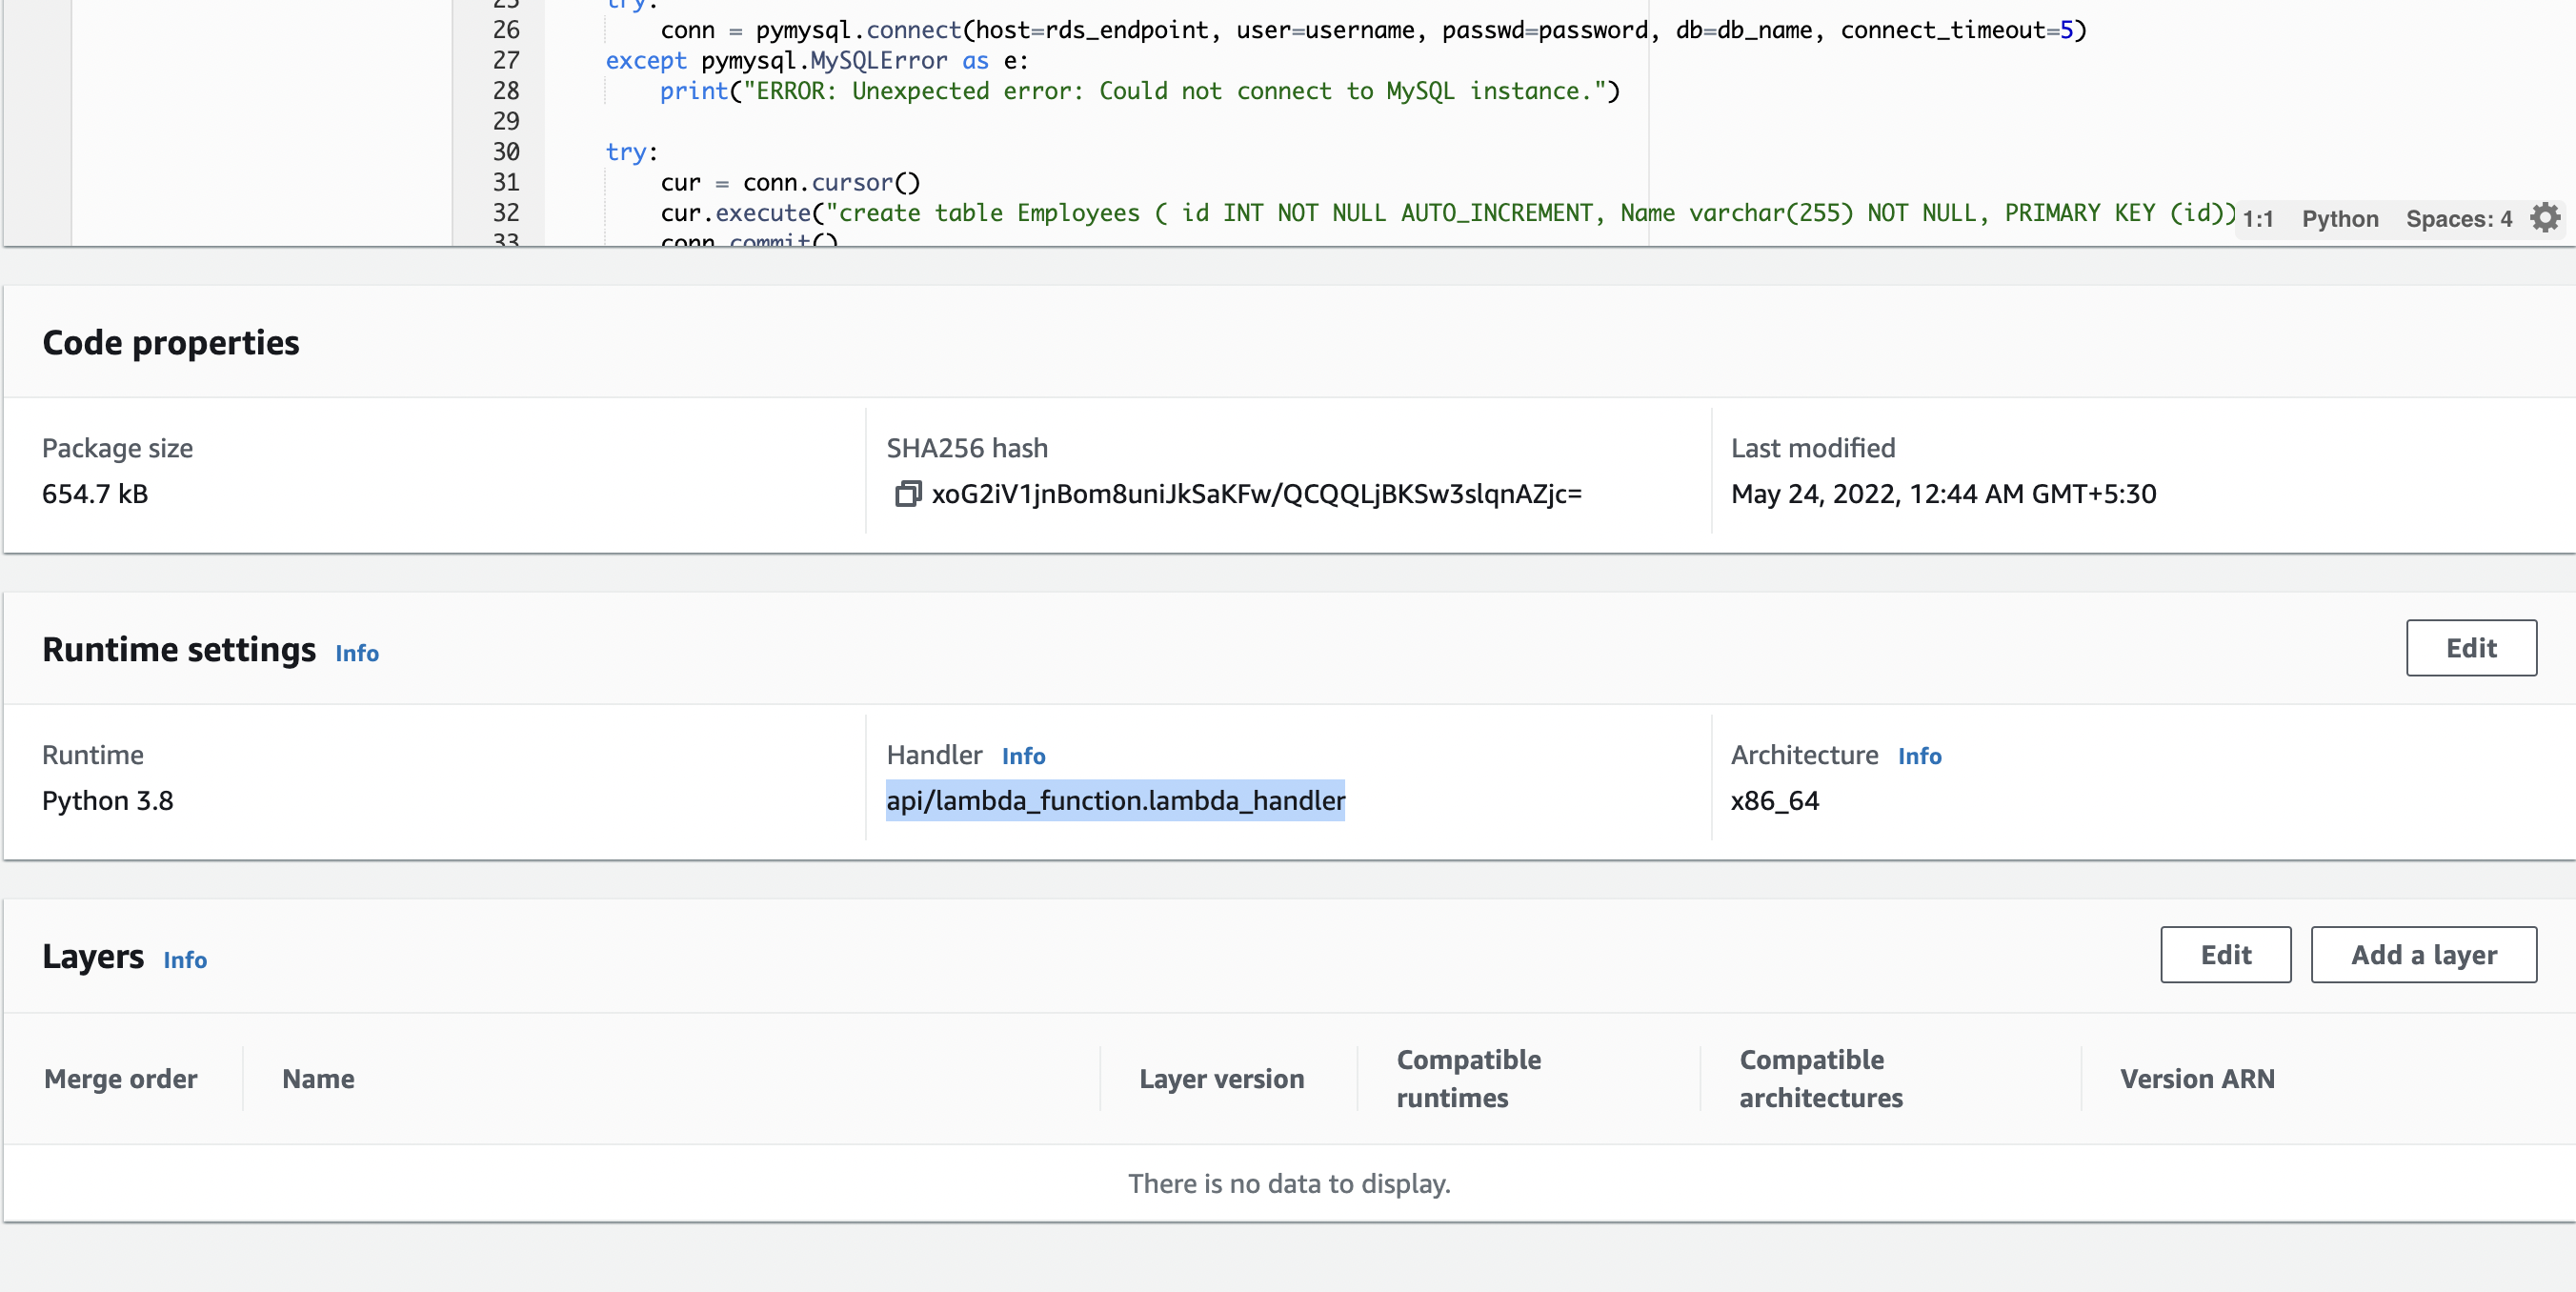Click Version ARN column header
The width and height of the screenshot is (2576, 1292).
click(x=2197, y=1079)
